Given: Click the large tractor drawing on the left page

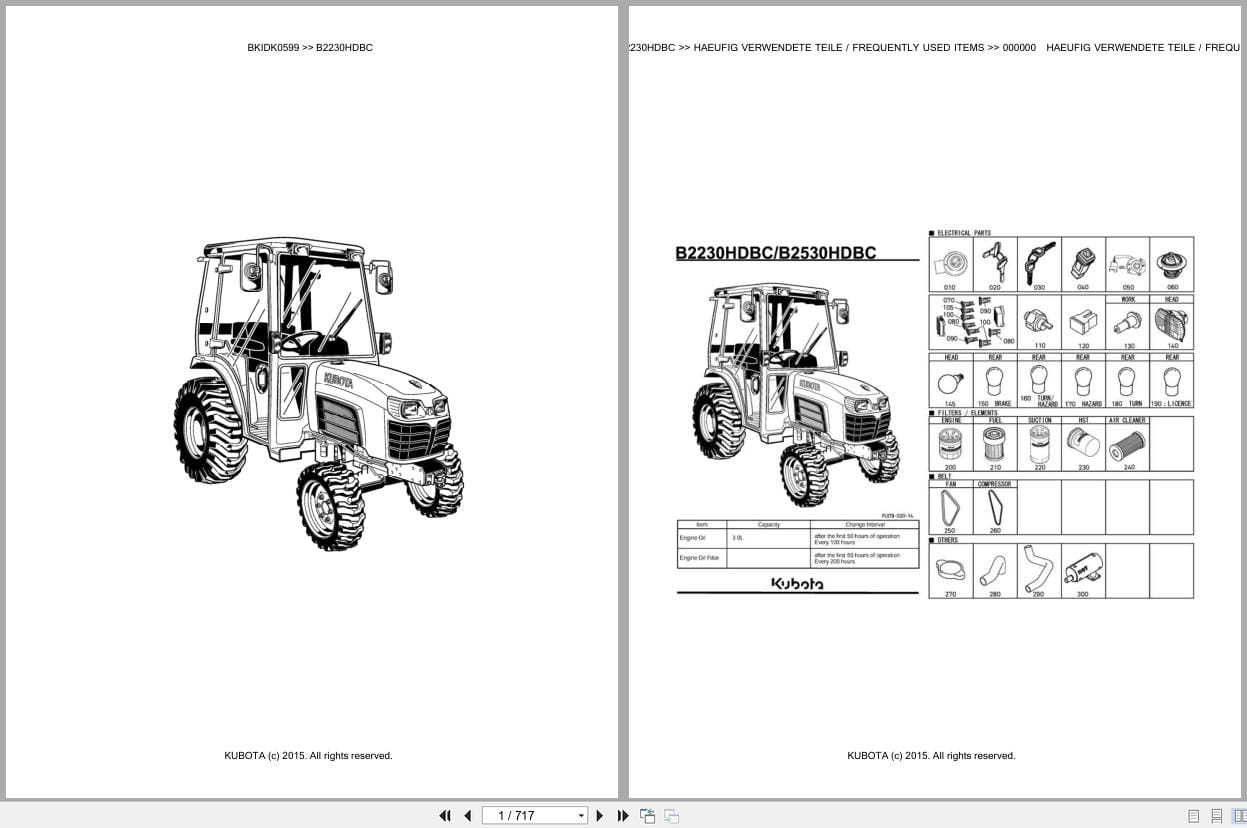Looking at the screenshot, I should pos(318,394).
